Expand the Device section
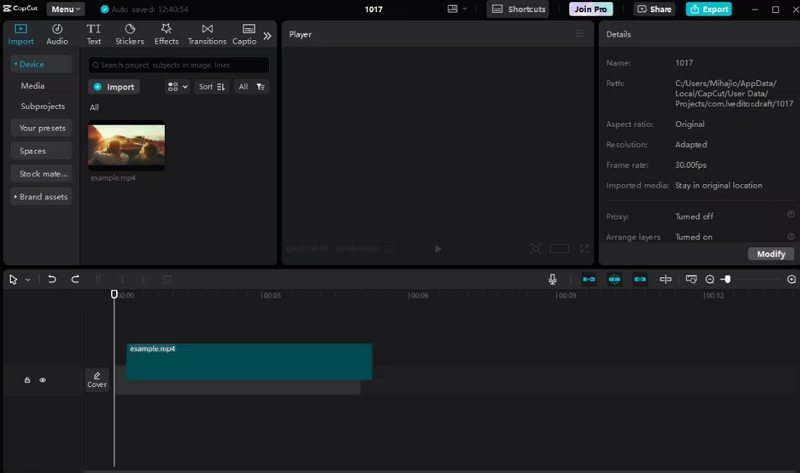Viewport: 800px width, 473px height. [x=41, y=64]
